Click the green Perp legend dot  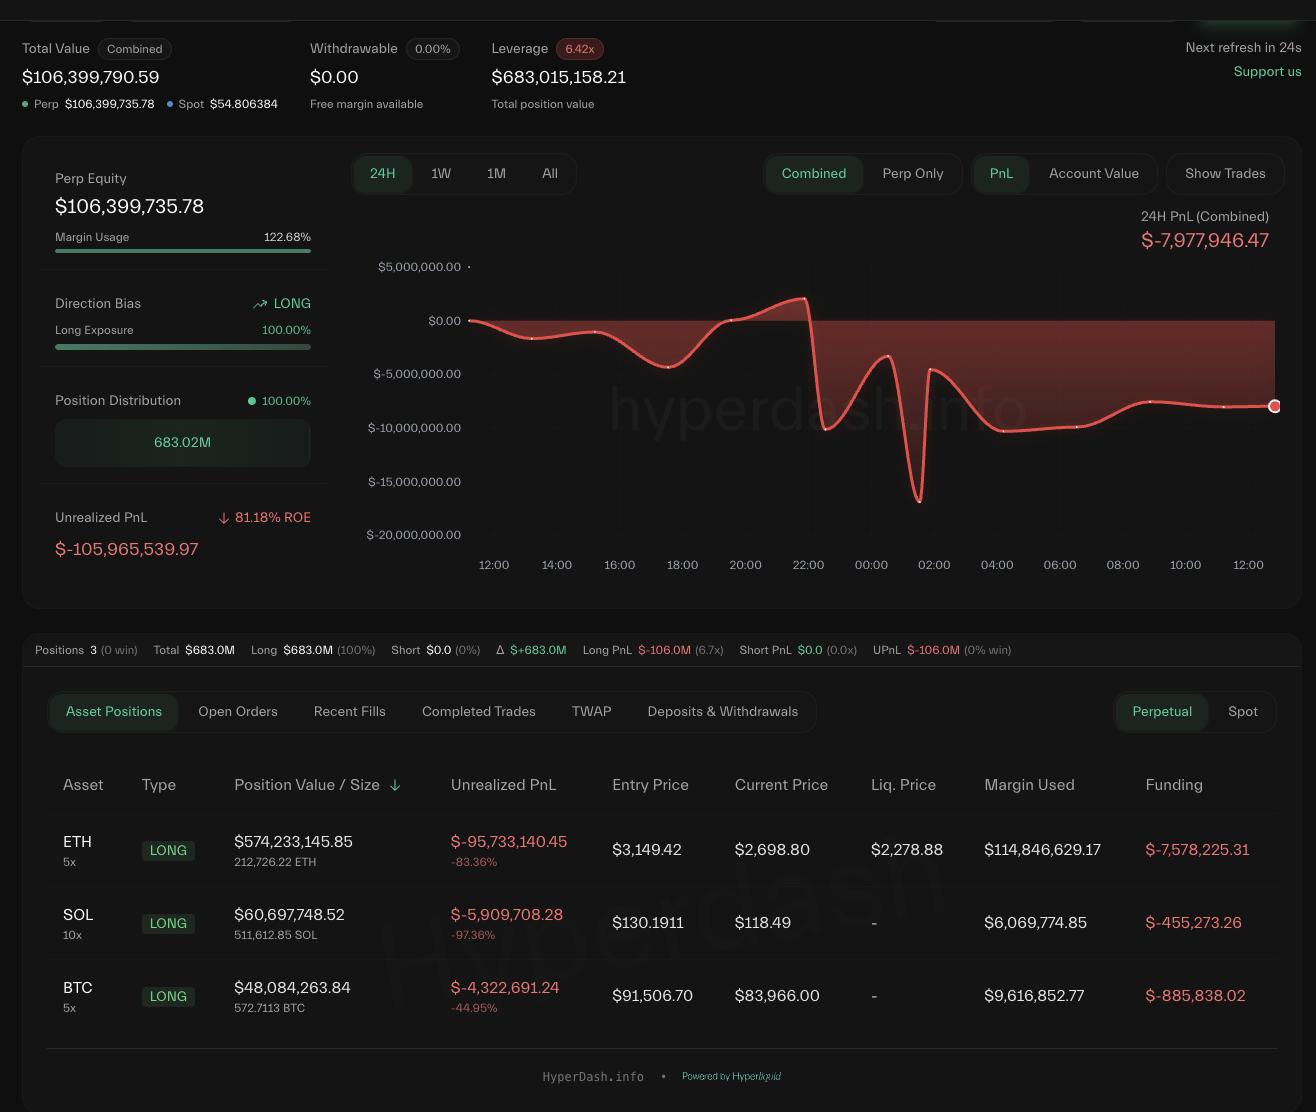tap(25, 104)
